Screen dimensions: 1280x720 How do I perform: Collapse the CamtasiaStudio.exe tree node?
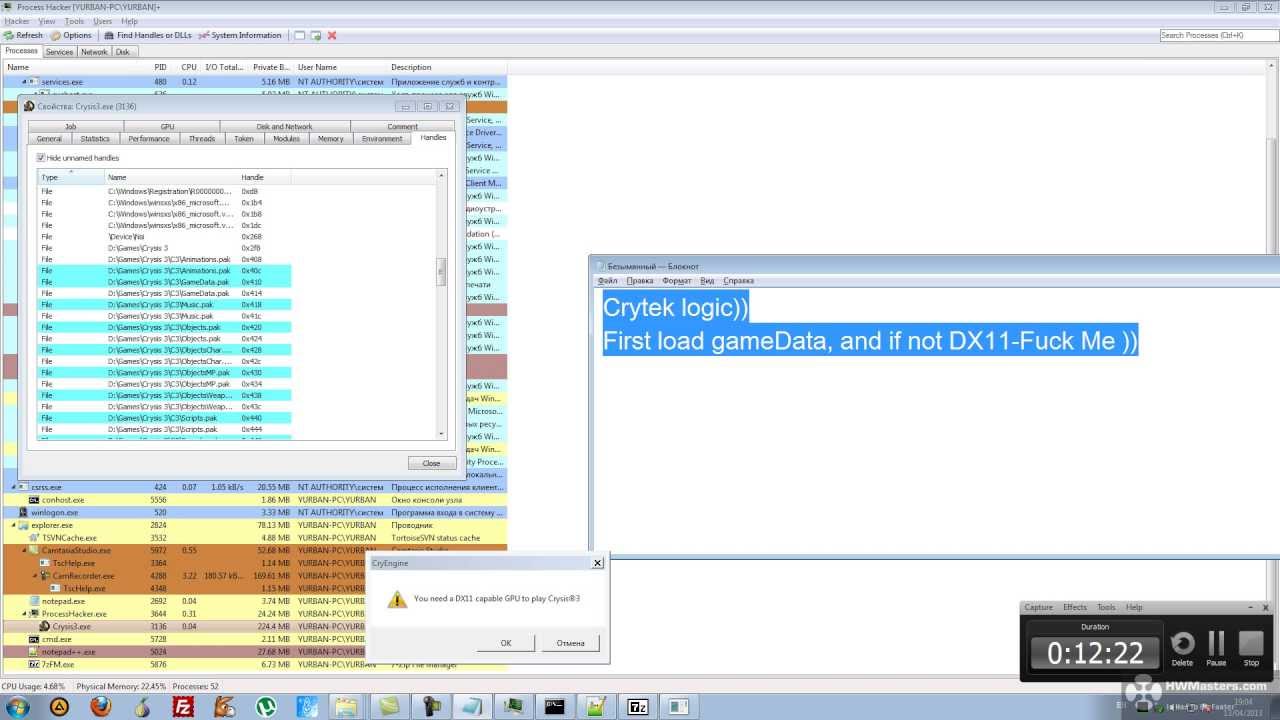coord(24,550)
